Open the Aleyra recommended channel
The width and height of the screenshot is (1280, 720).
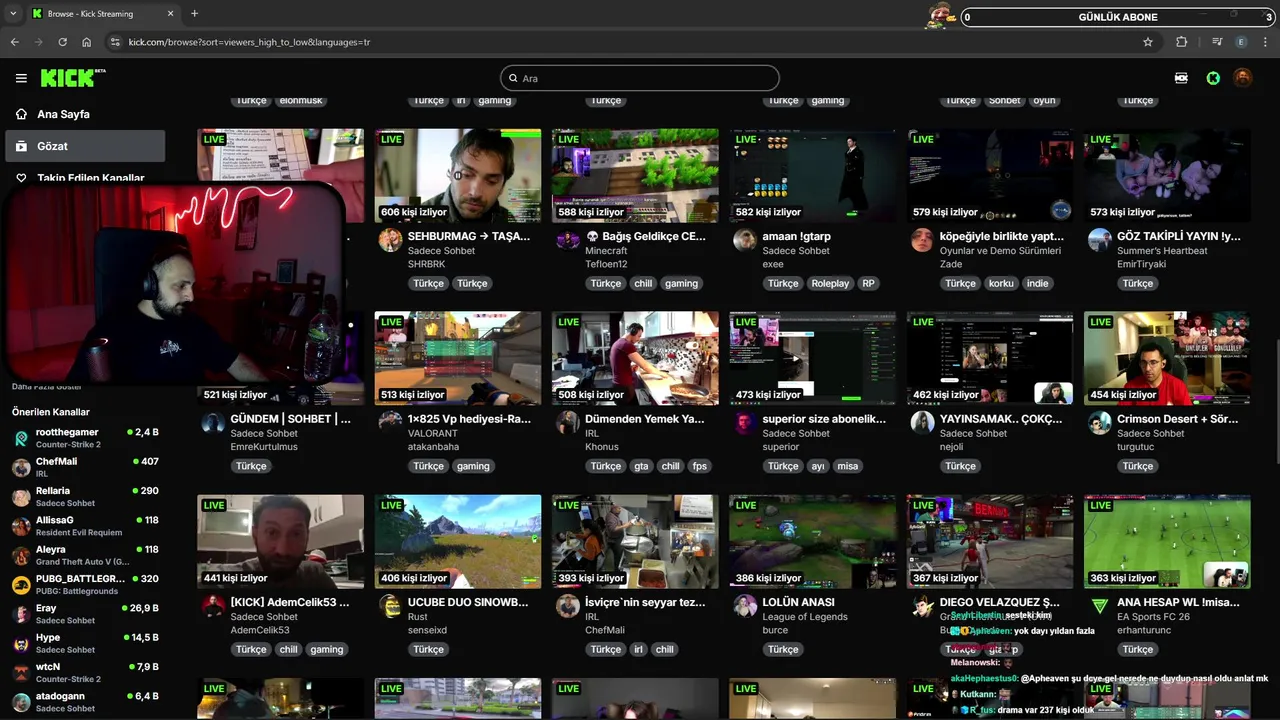[85, 554]
